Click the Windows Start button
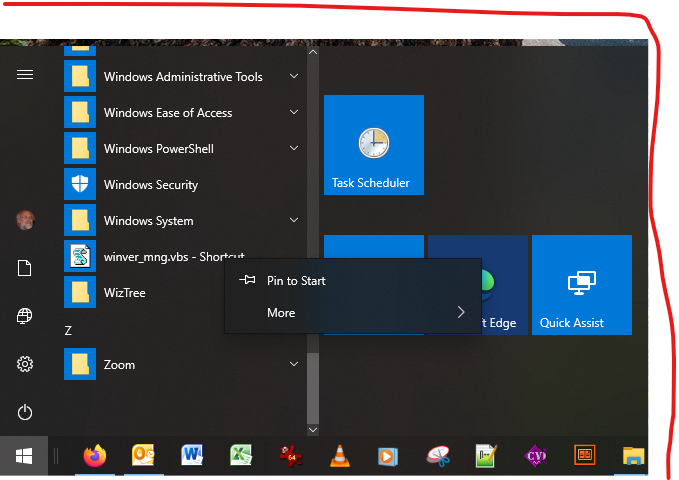Viewport: 679px width, 480px height. tap(24, 456)
